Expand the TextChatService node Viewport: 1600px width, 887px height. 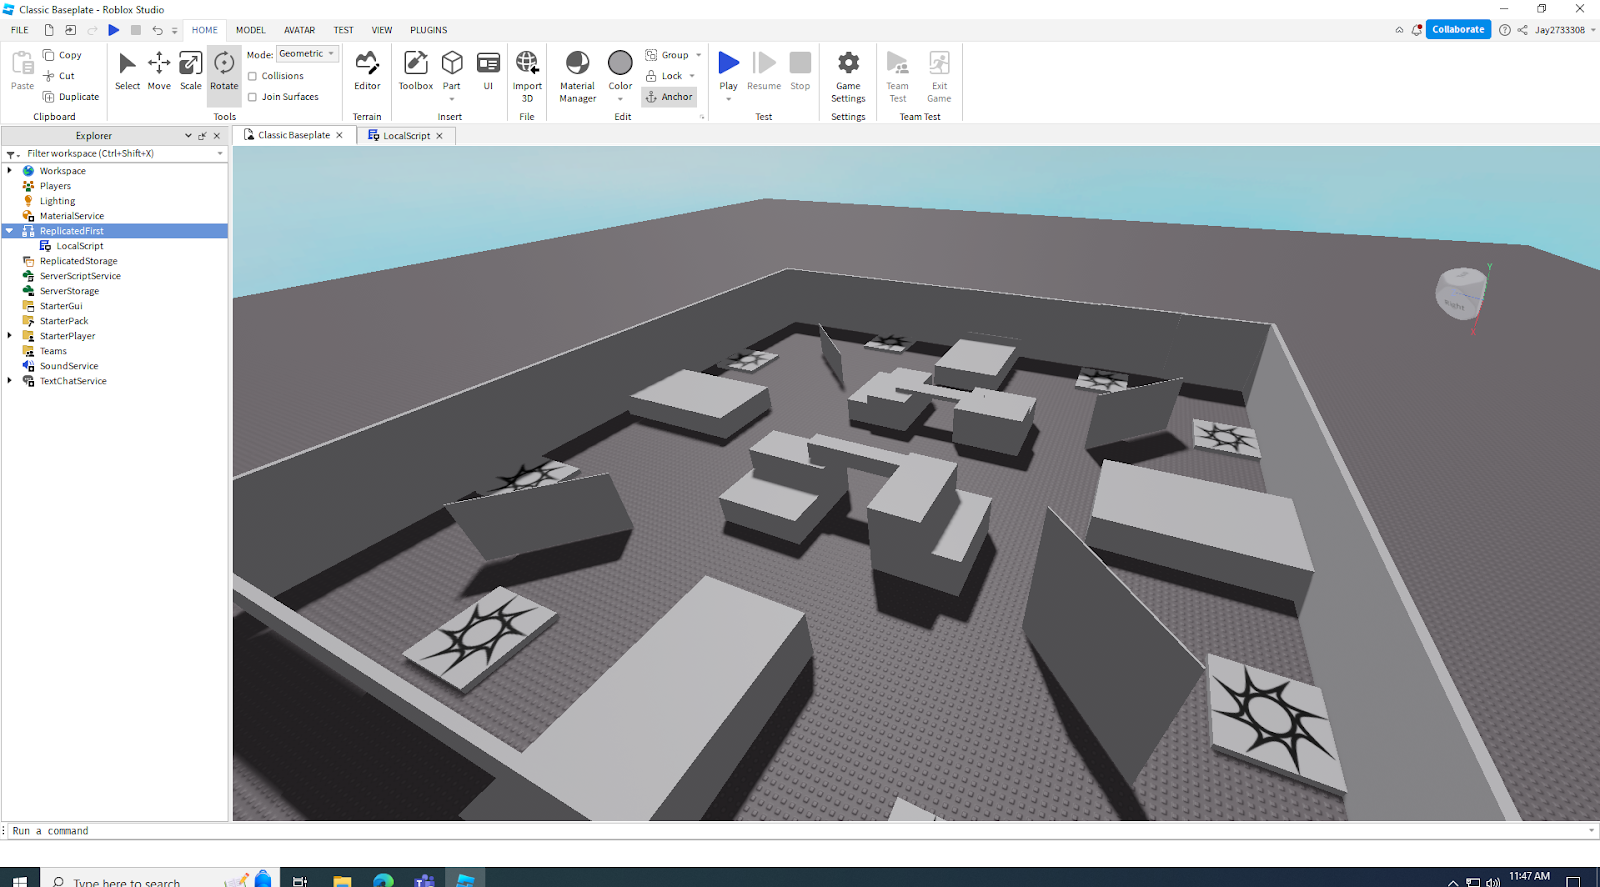(10, 381)
